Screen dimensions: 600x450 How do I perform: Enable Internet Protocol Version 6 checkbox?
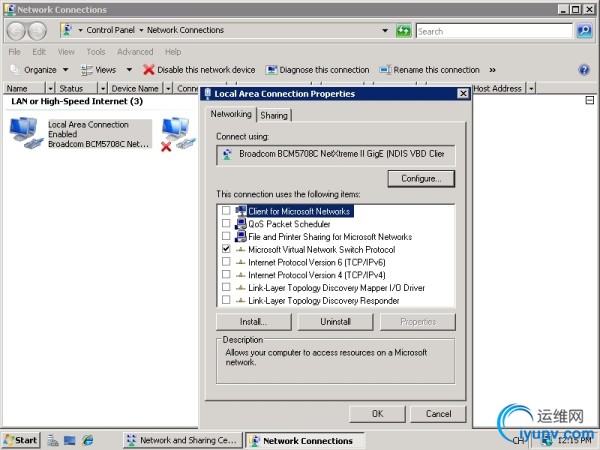(x=226, y=261)
